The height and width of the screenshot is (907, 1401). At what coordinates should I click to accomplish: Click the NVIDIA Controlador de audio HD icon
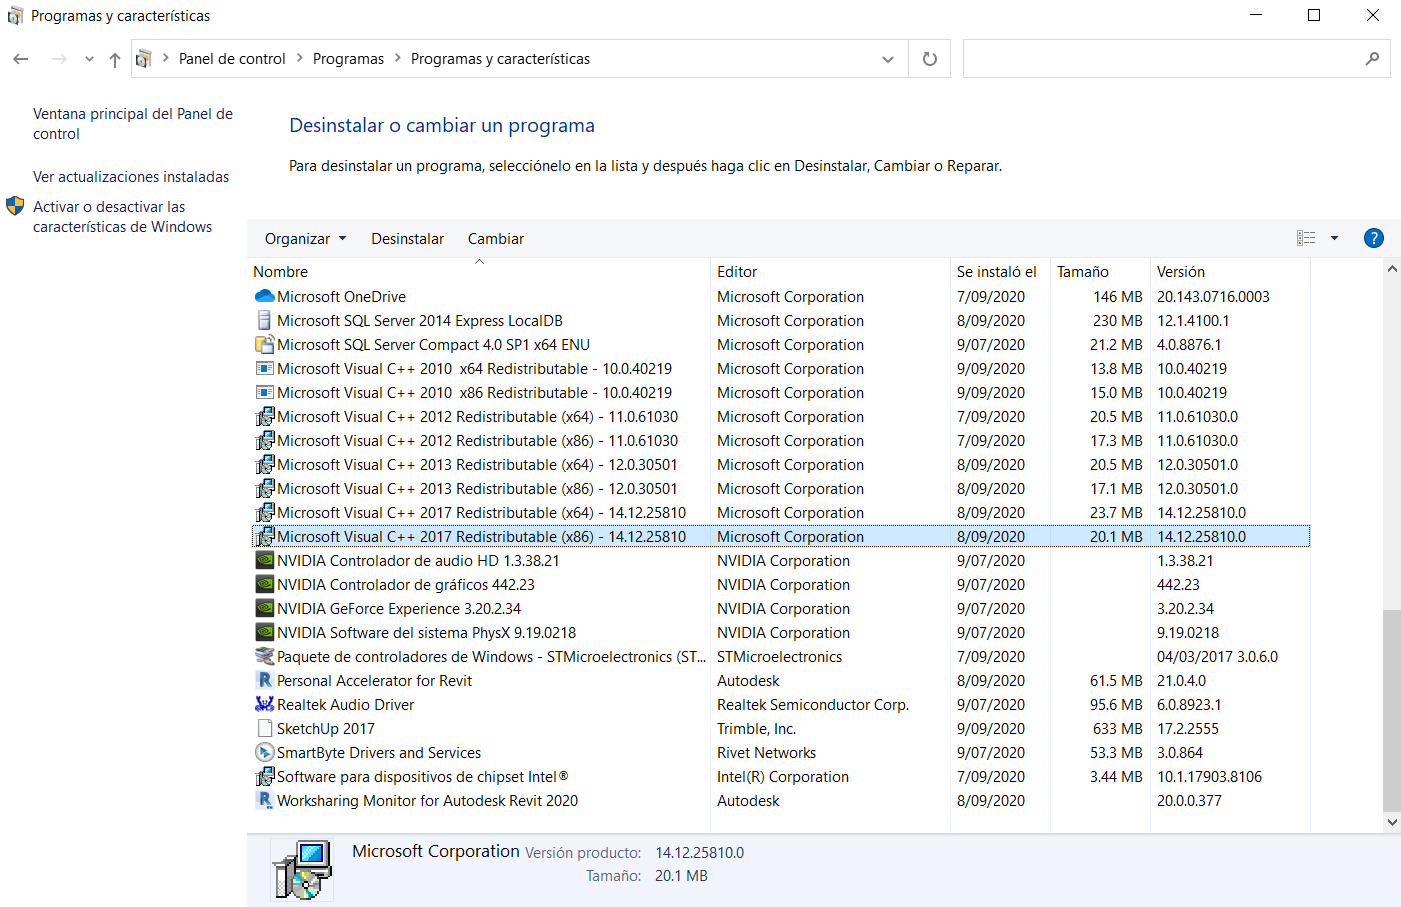coord(264,561)
